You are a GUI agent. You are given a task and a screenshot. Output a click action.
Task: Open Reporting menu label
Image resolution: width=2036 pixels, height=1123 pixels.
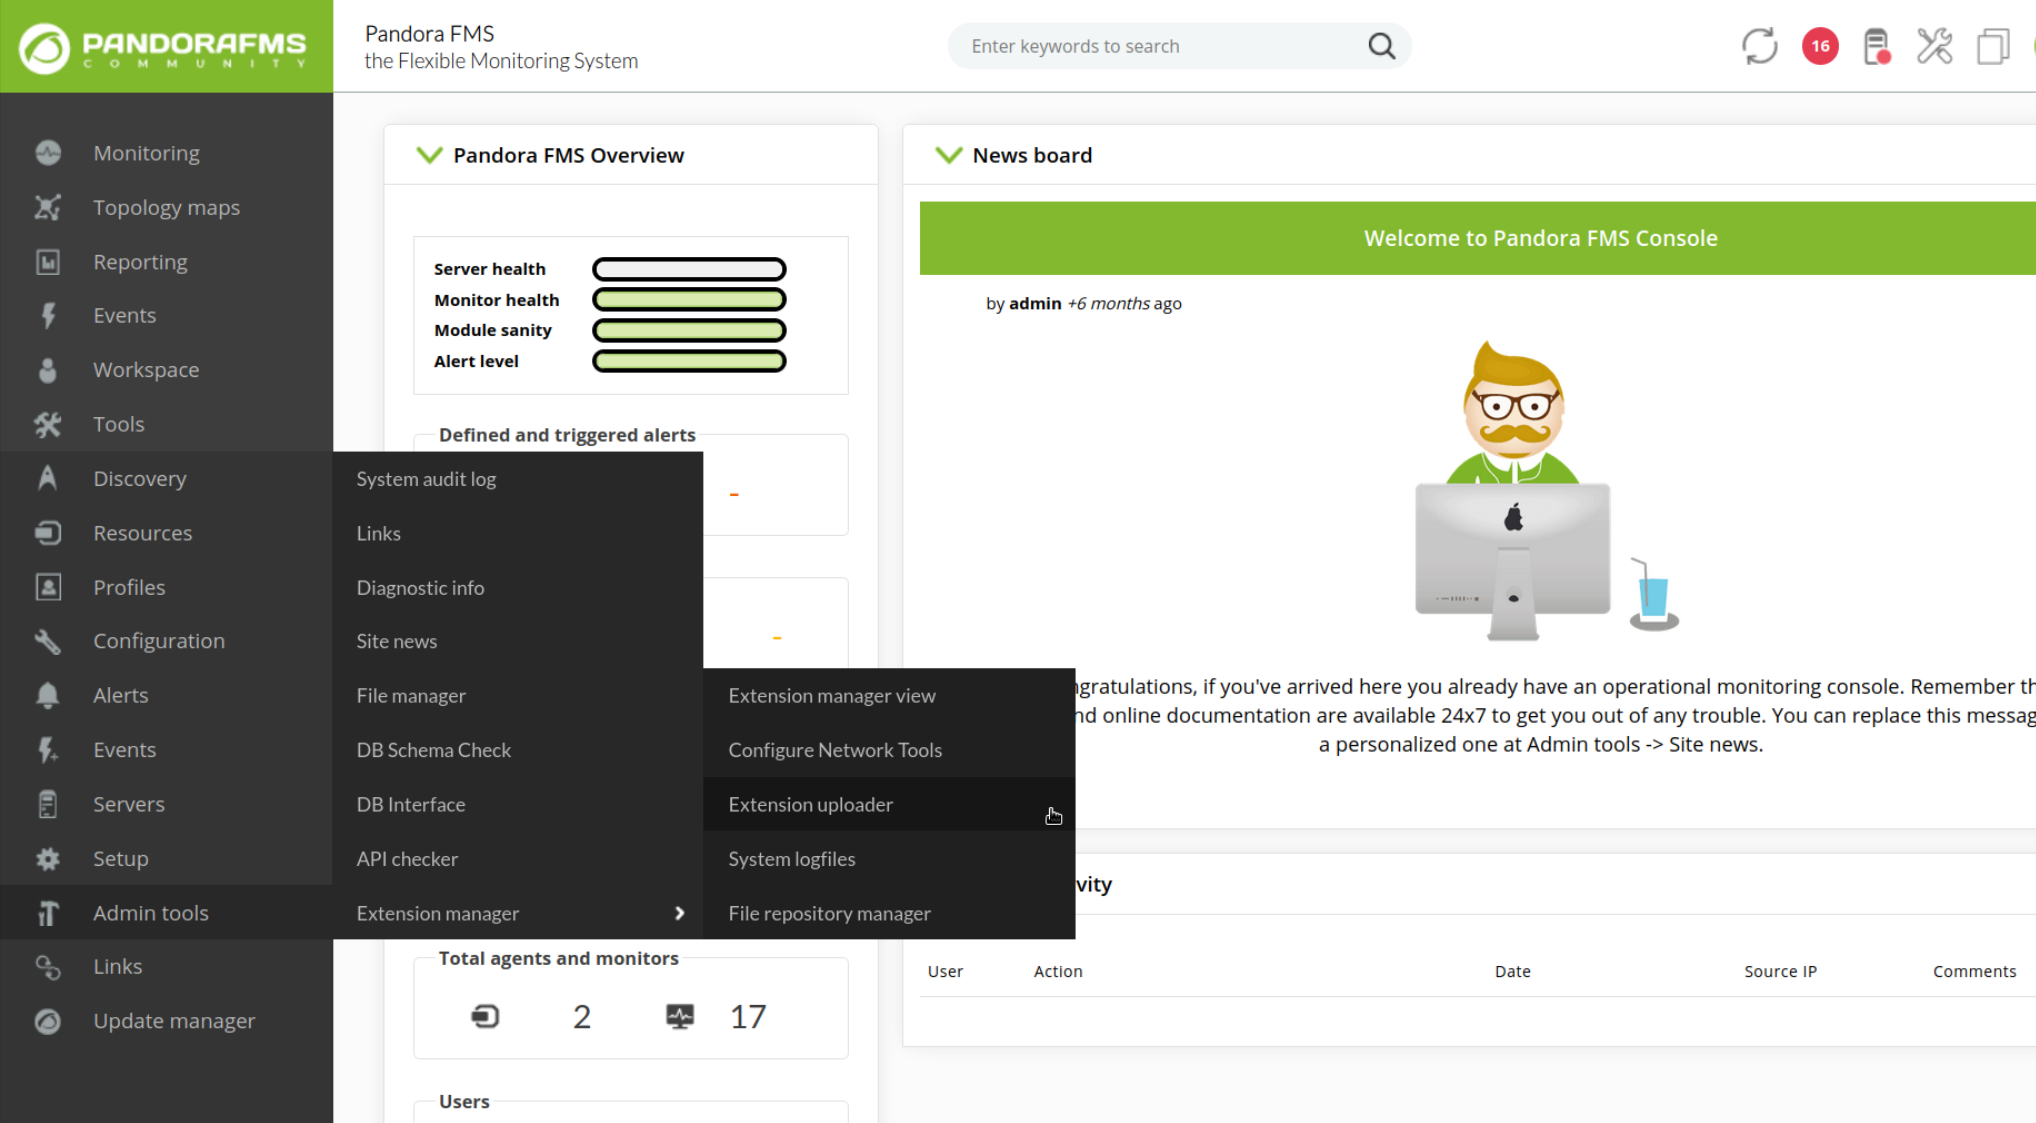(140, 262)
